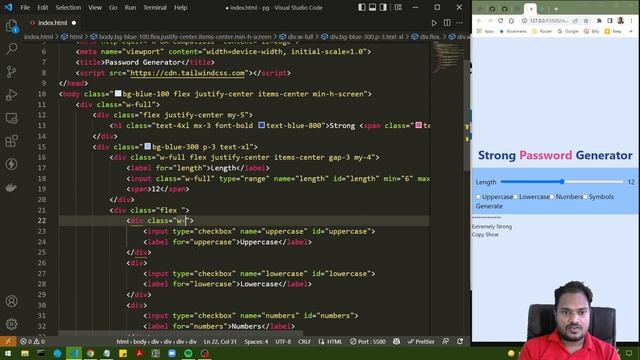This screenshot has height=360, width=640.
Task: Open the Help menu
Action: tap(180, 7)
